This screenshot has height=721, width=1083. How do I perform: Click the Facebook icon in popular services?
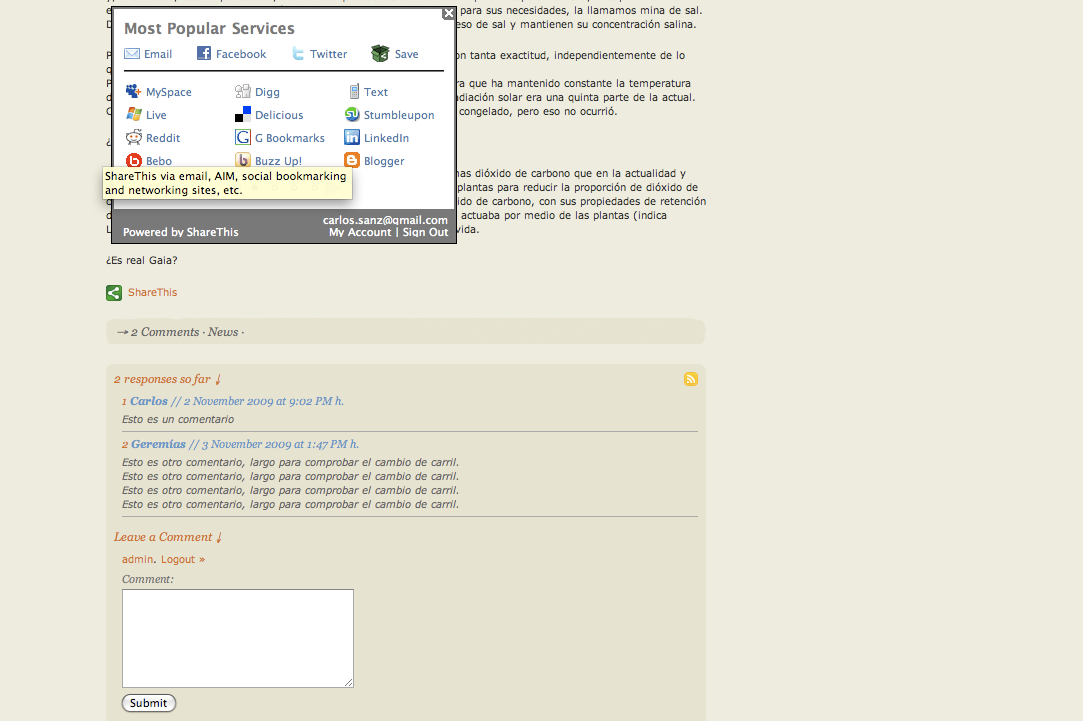204,53
